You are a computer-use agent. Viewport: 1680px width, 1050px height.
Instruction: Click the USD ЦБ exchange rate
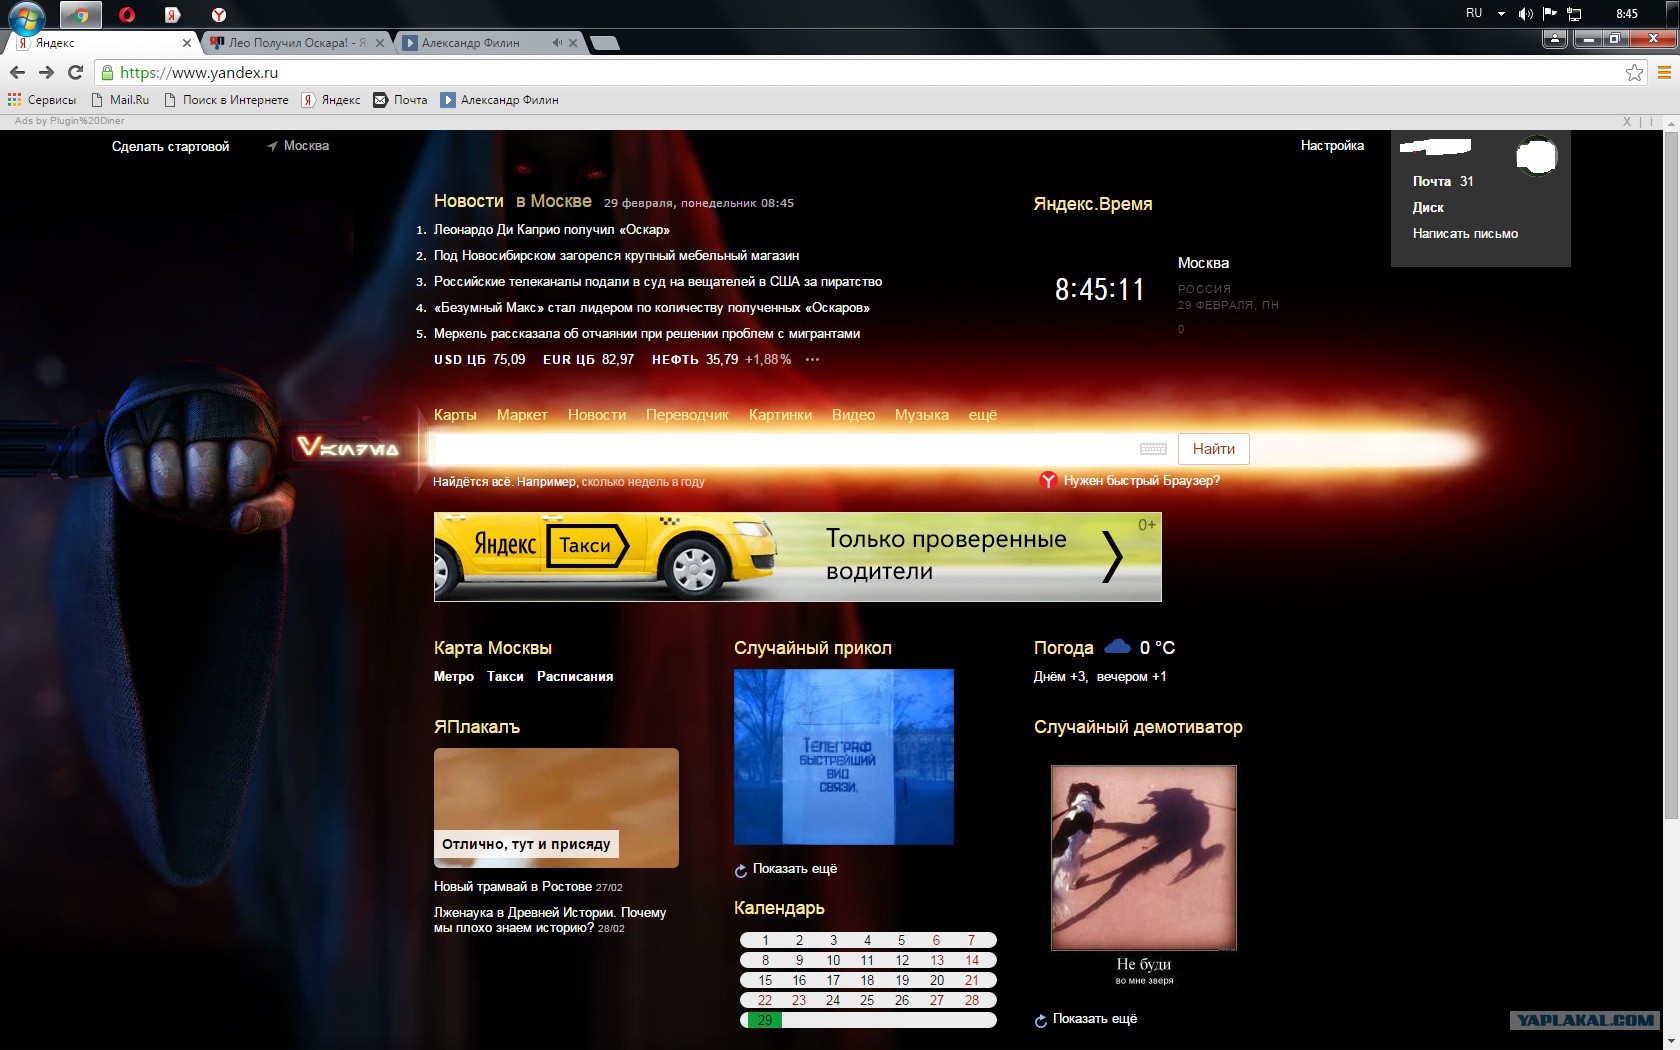tap(479, 360)
